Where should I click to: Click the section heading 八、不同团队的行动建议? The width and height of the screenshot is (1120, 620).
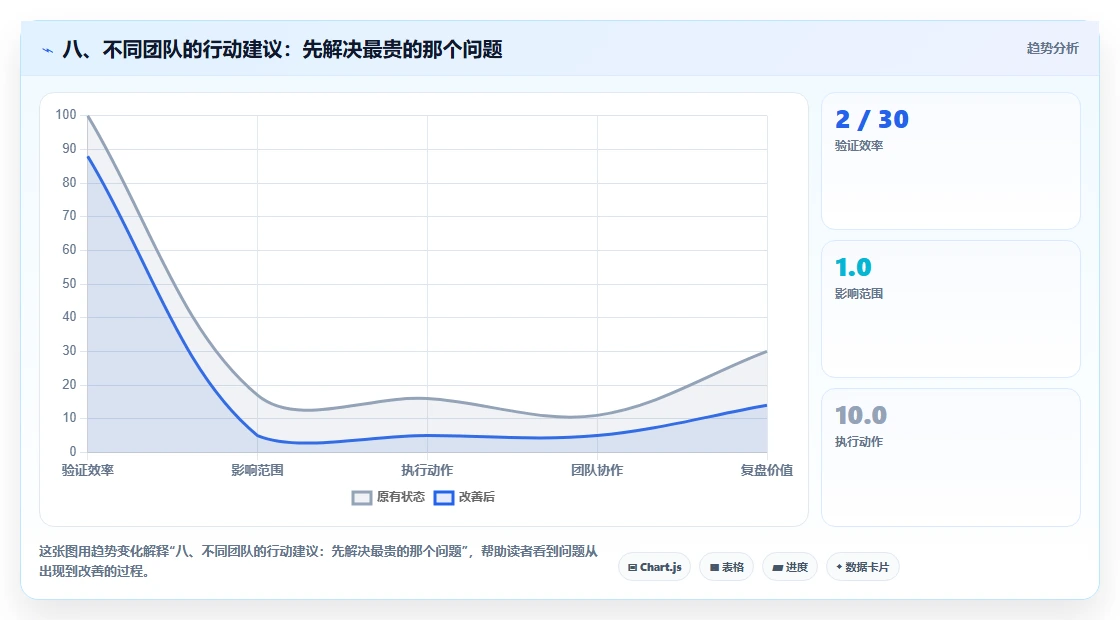point(282,50)
